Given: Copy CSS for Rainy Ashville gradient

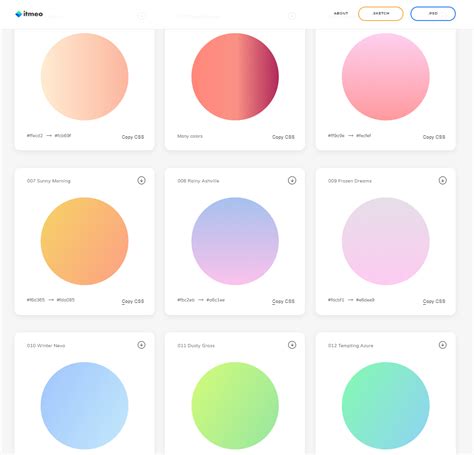Looking at the screenshot, I should [283, 301].
